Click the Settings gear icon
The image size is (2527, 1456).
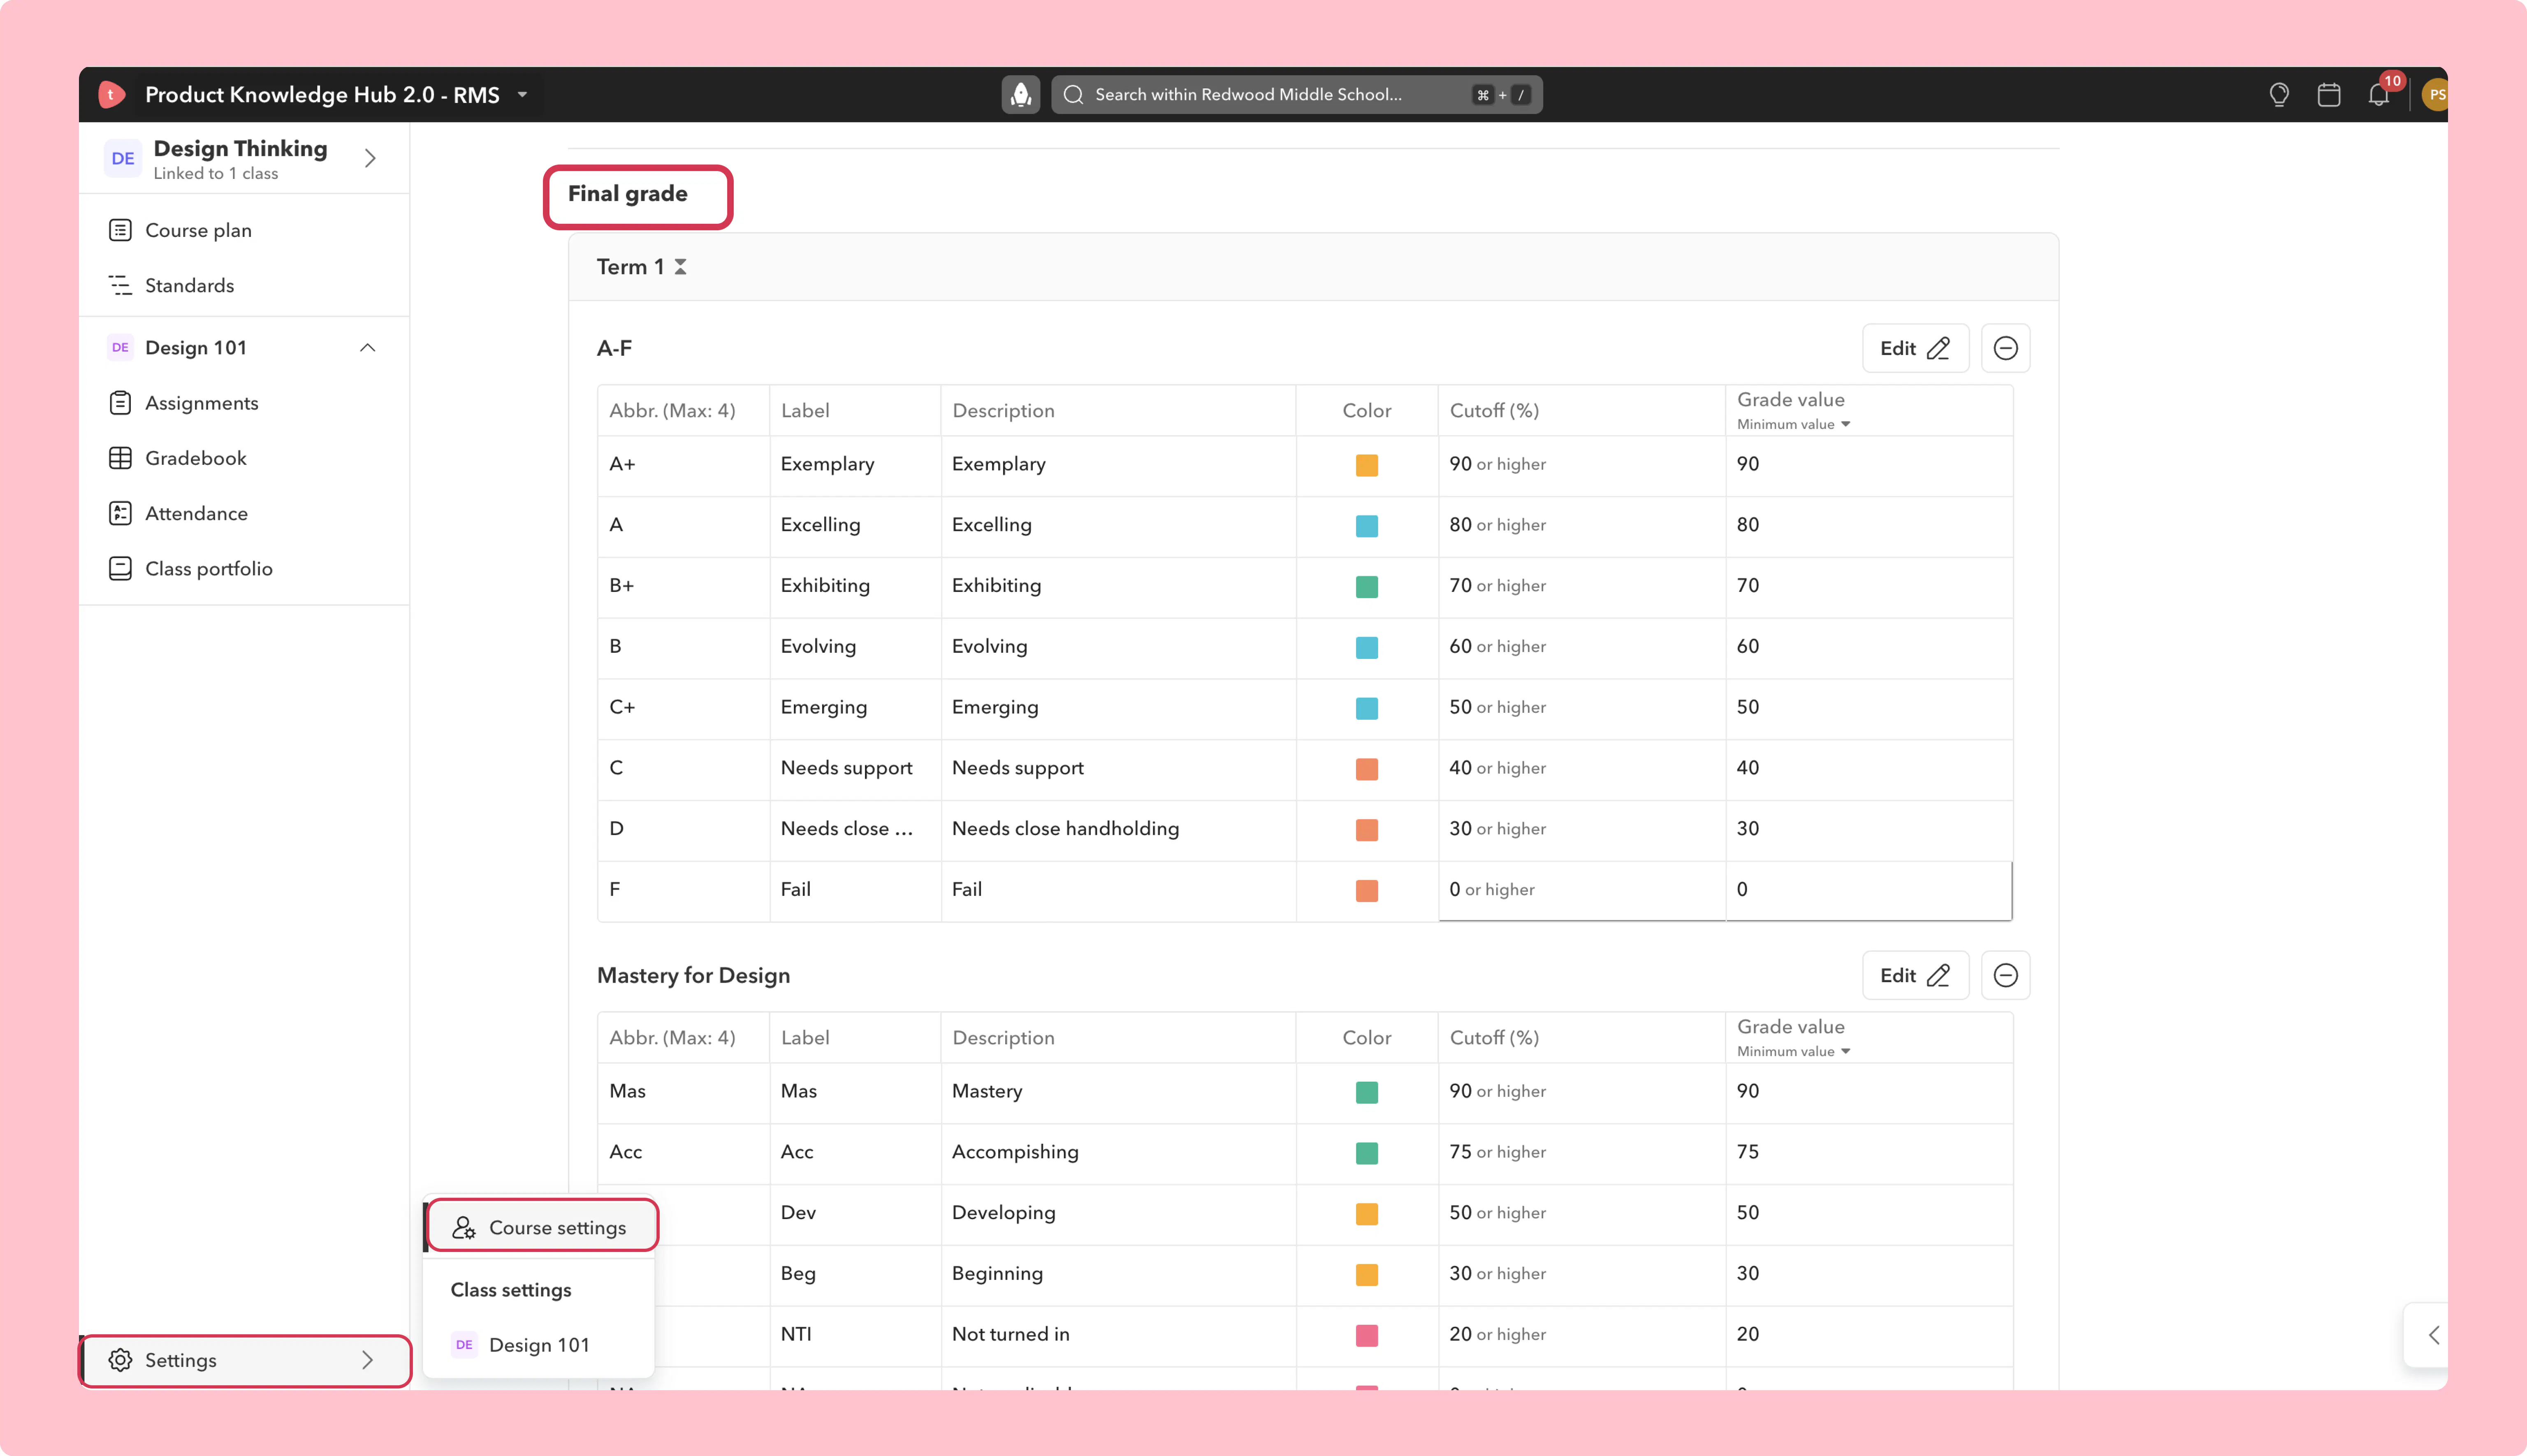[x=120, y=1360]
